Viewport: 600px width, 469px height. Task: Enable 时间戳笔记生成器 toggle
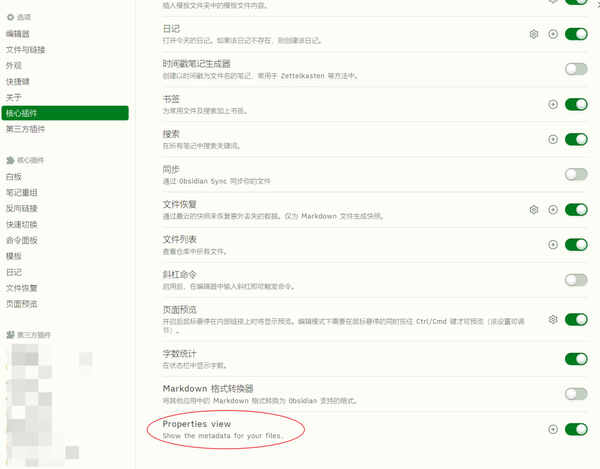tap(576, 69)
